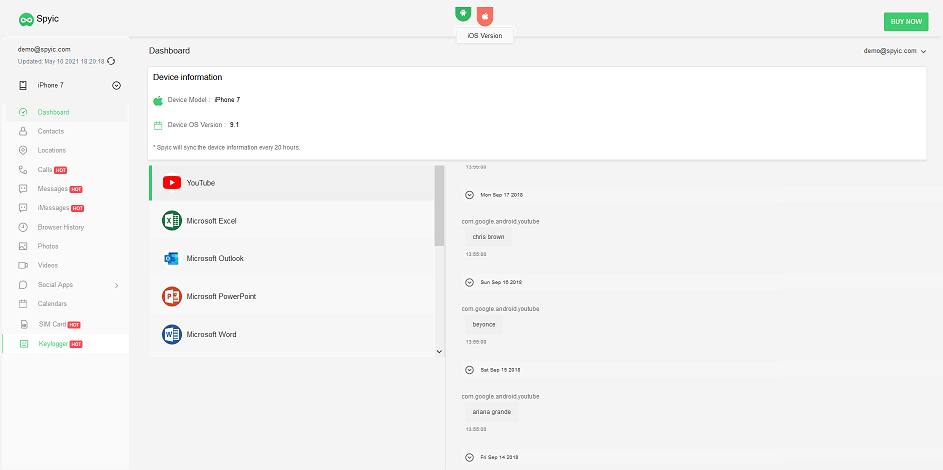The width and height of the screenshot is (943, 470).
Task: Click the Keylogger keyboard icon
Action: pyautogui.click(x=23, y=344)
